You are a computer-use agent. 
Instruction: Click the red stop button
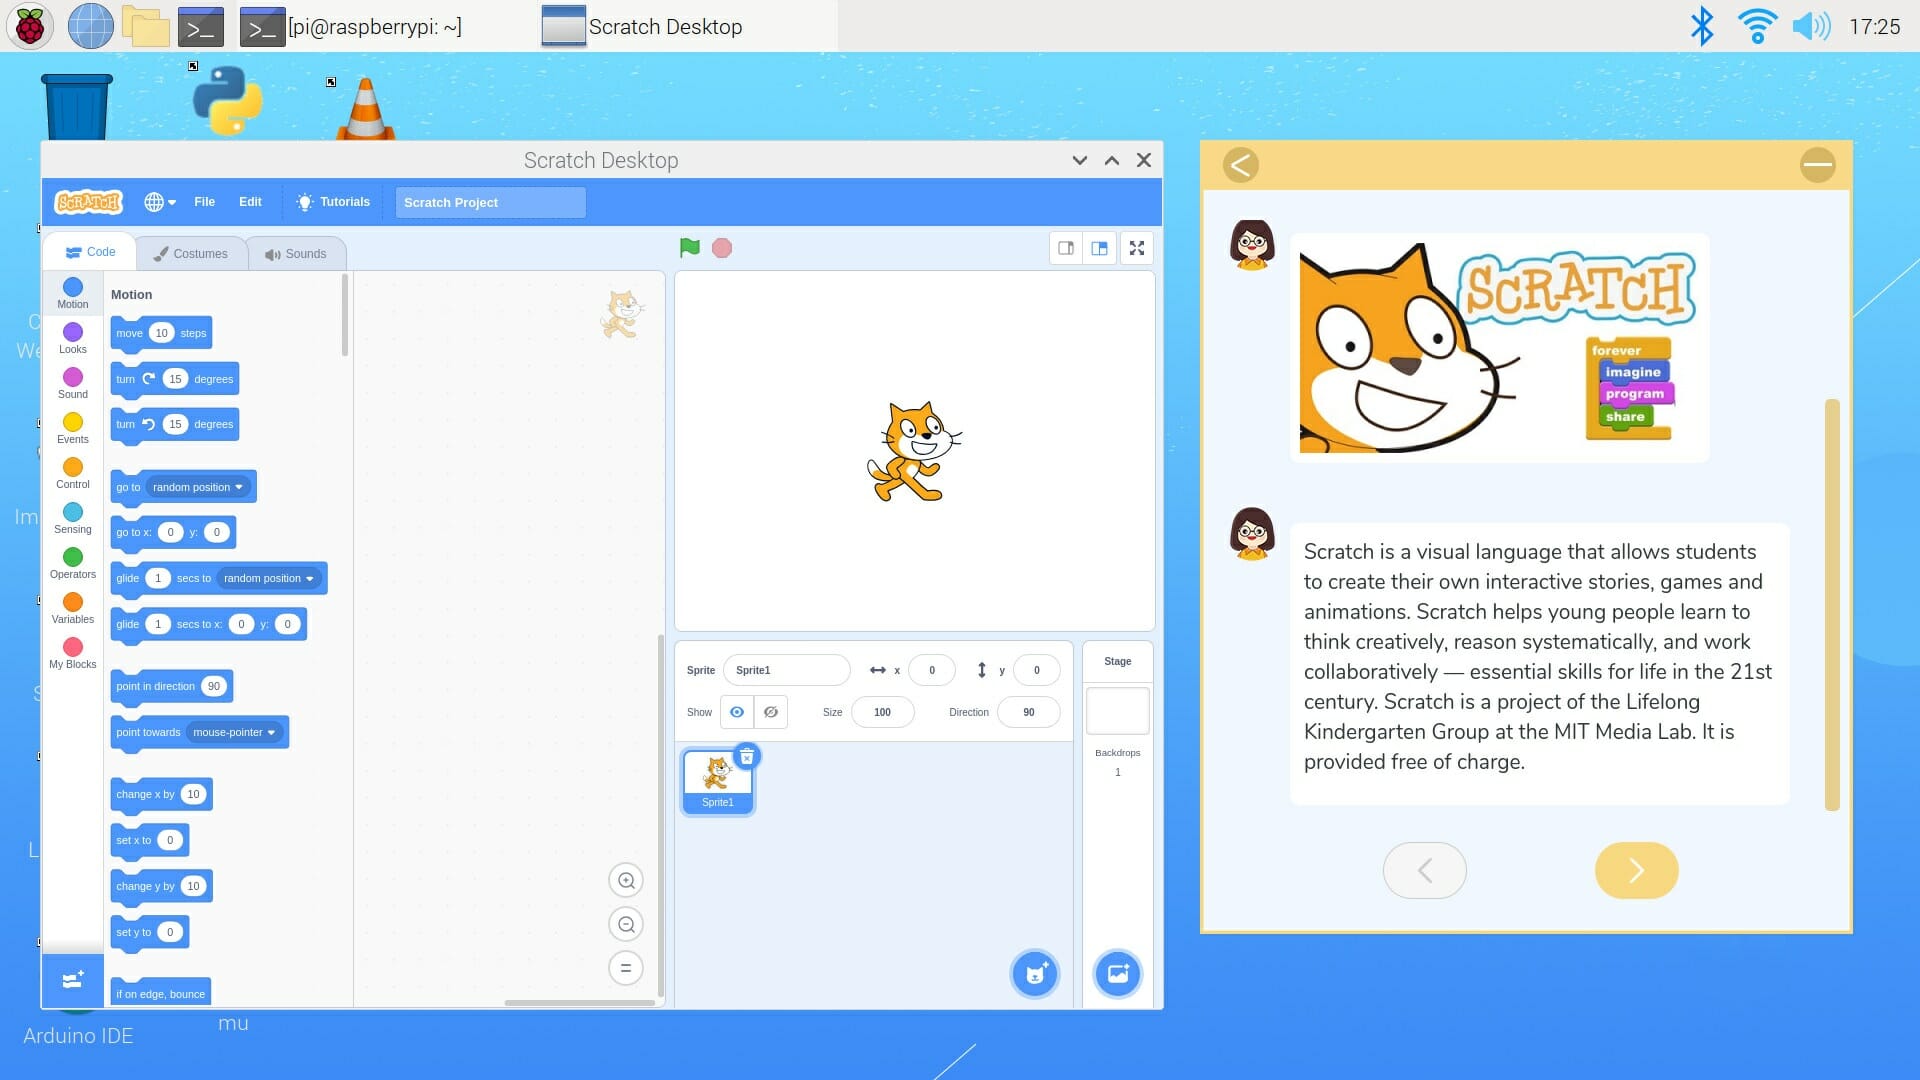coord(722,248)
